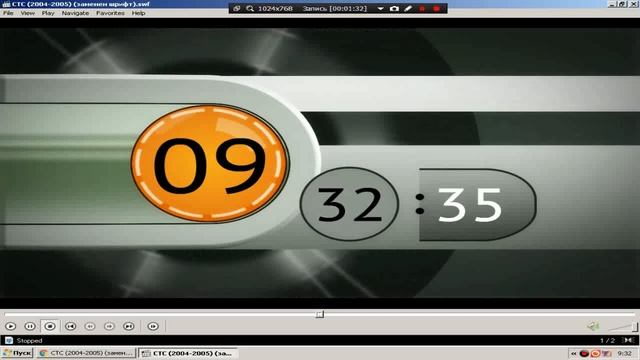Click the Play button in playback controls
The image size is (640, 360).
[x=11, y=326]
